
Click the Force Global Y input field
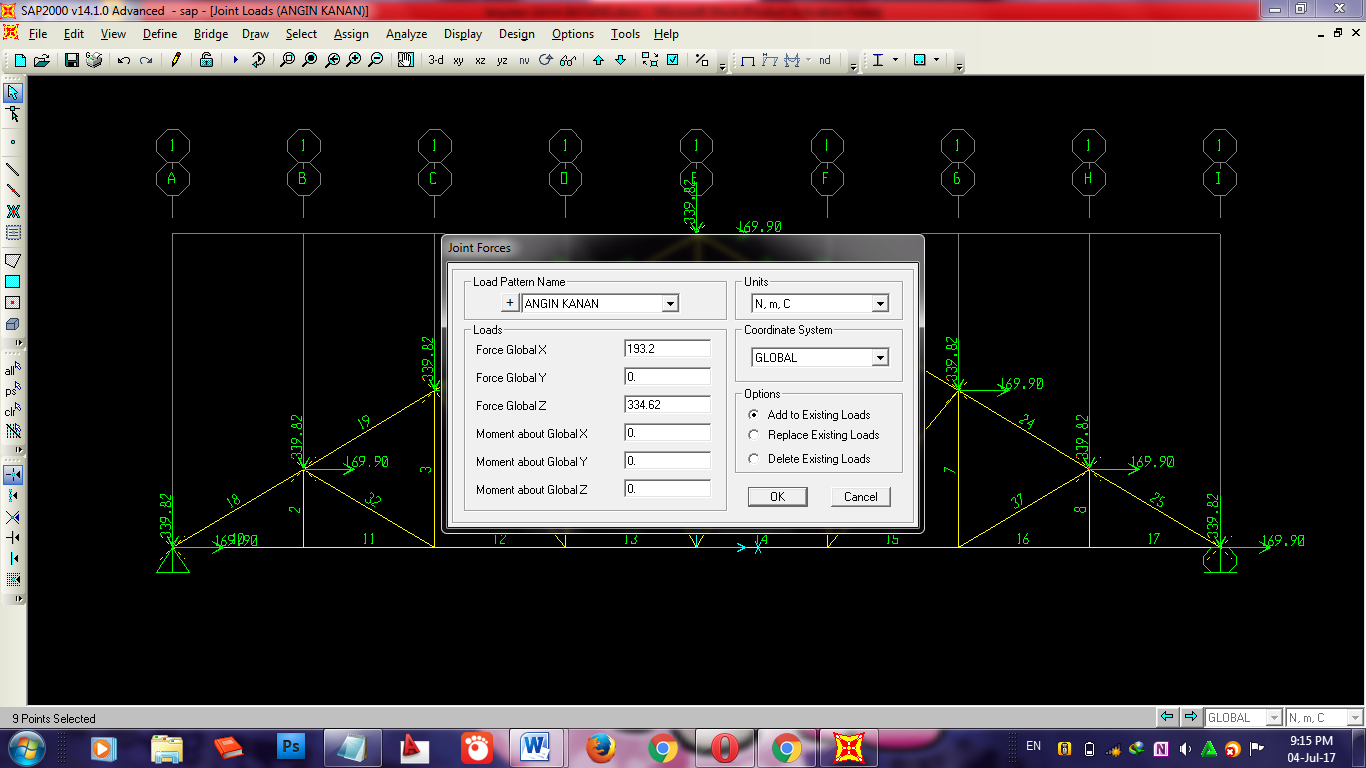tap(667, 377)
